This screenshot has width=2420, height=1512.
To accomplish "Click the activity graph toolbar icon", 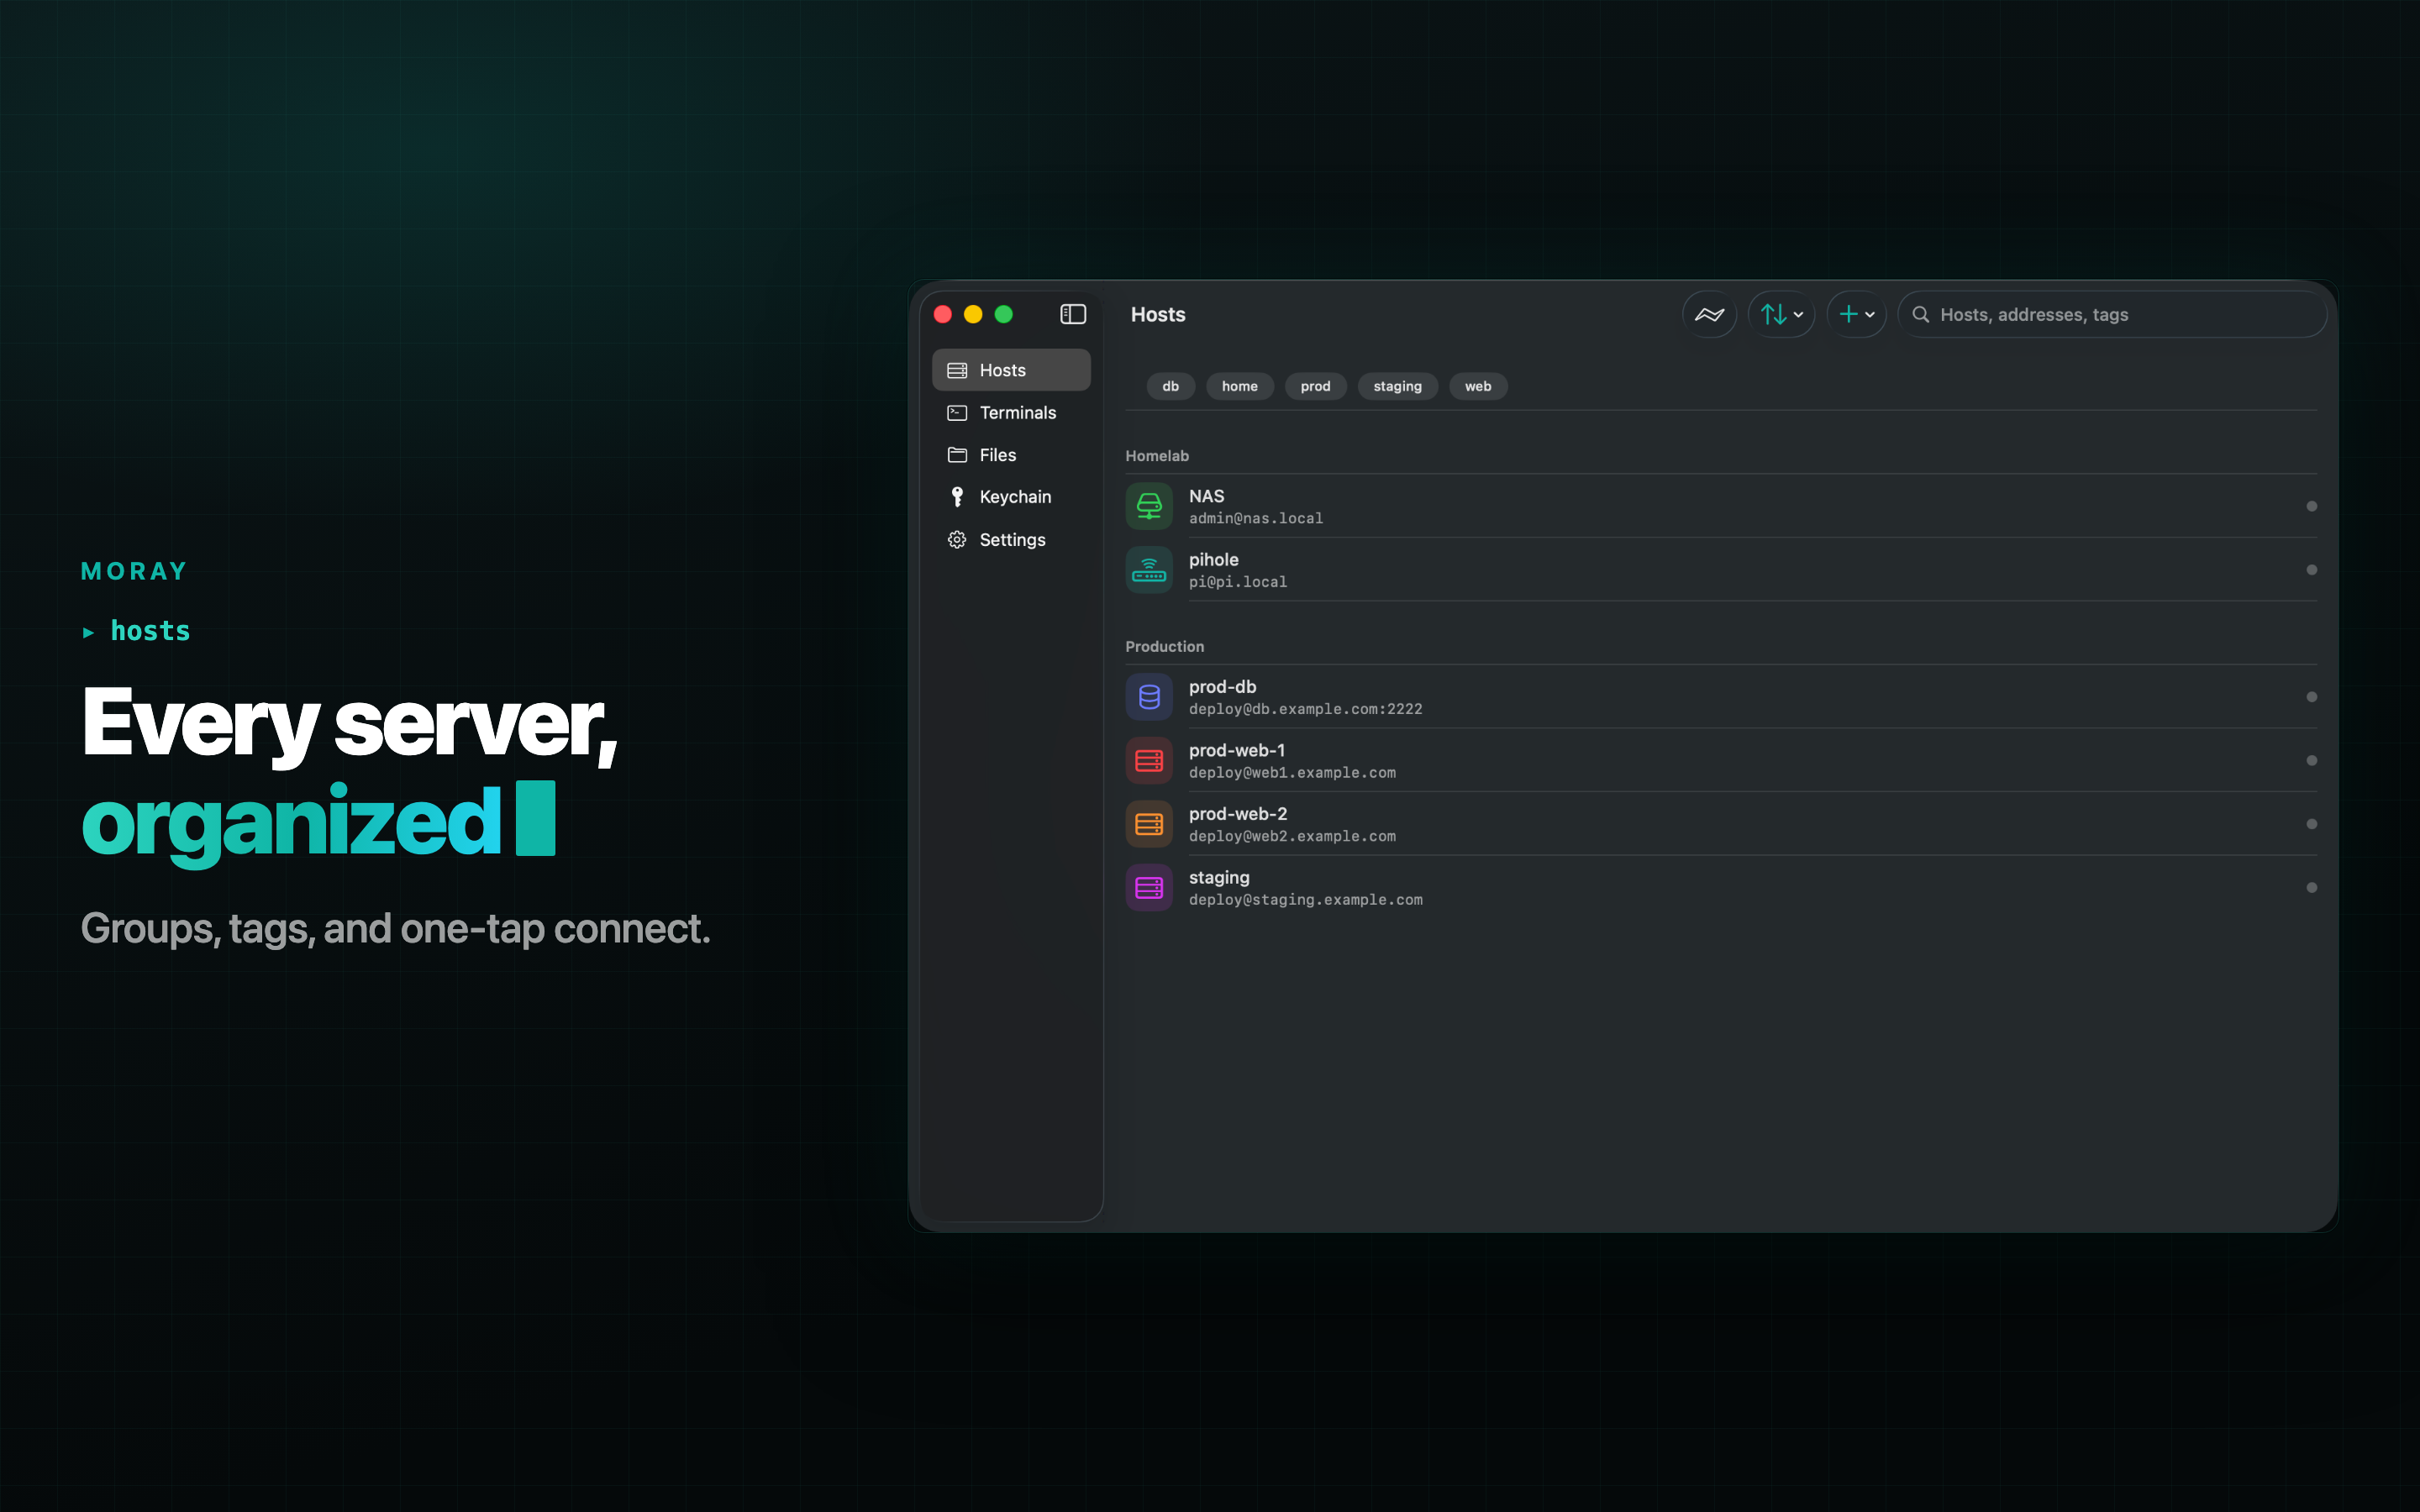I will pos(1709,314).
